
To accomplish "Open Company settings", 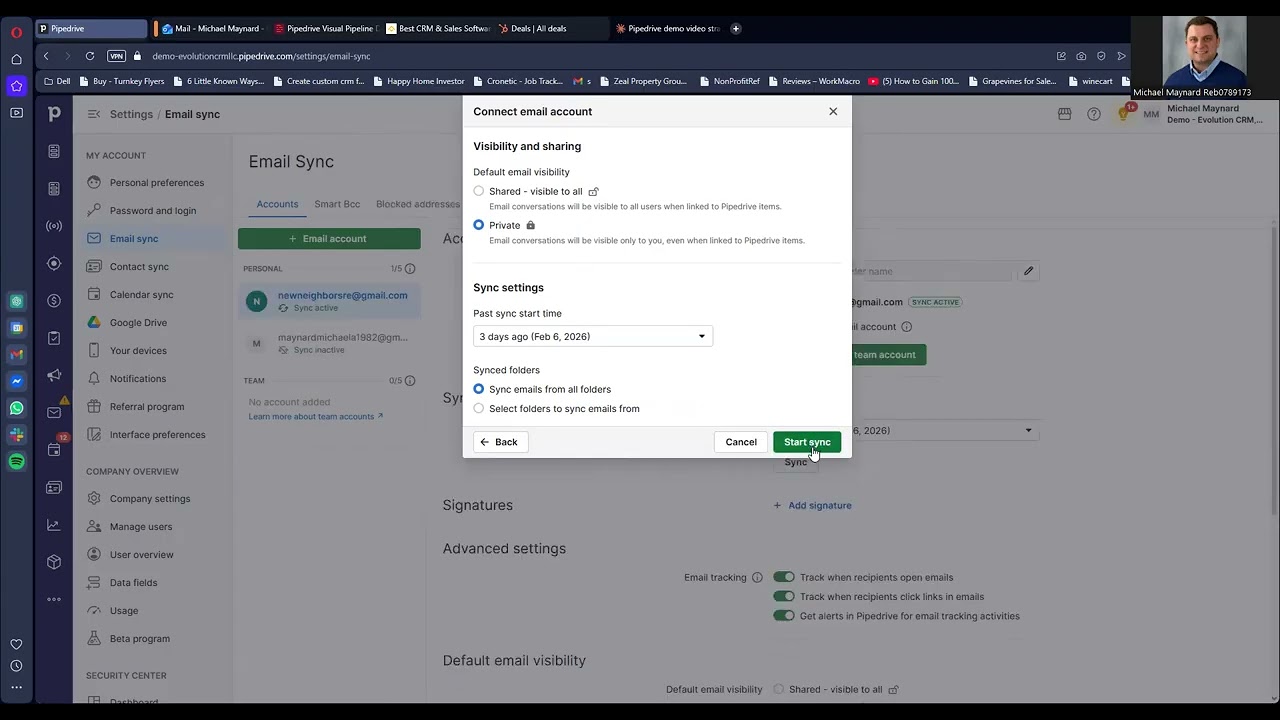I will point(150,499).
